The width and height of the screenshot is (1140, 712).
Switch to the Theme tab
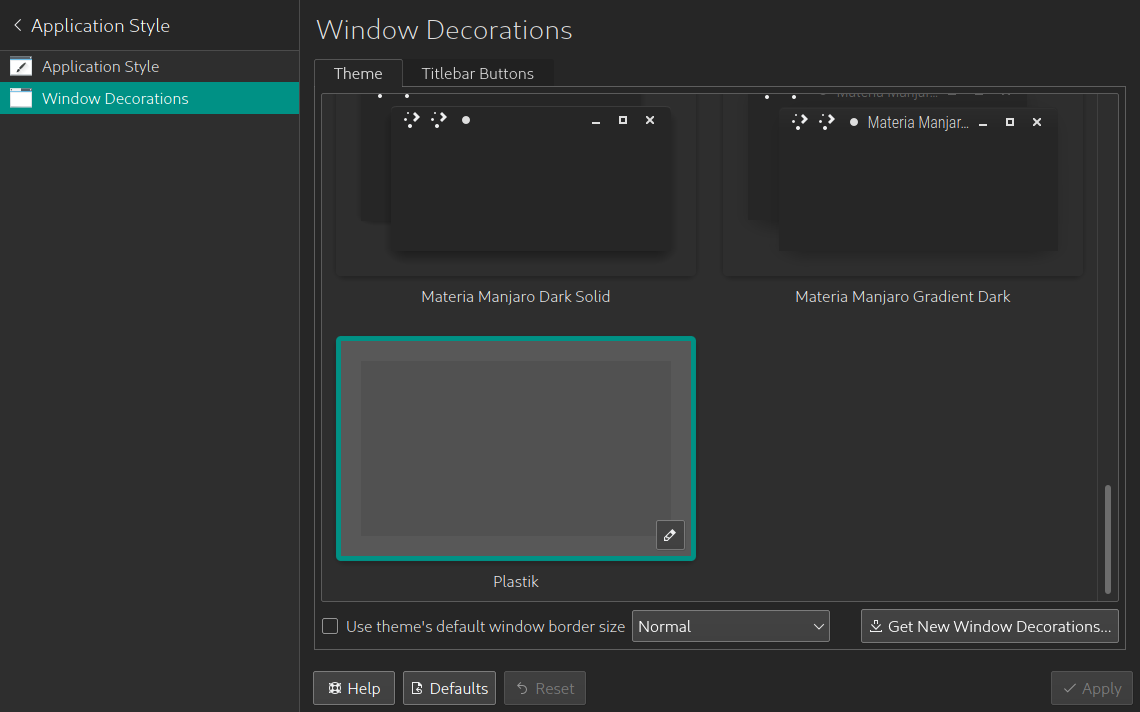click(x=358, y=73)
